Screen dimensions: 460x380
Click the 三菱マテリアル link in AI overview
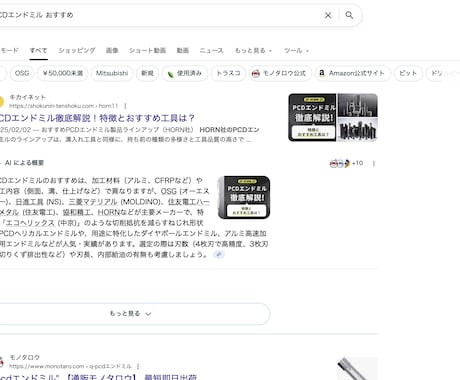(93, 202)
